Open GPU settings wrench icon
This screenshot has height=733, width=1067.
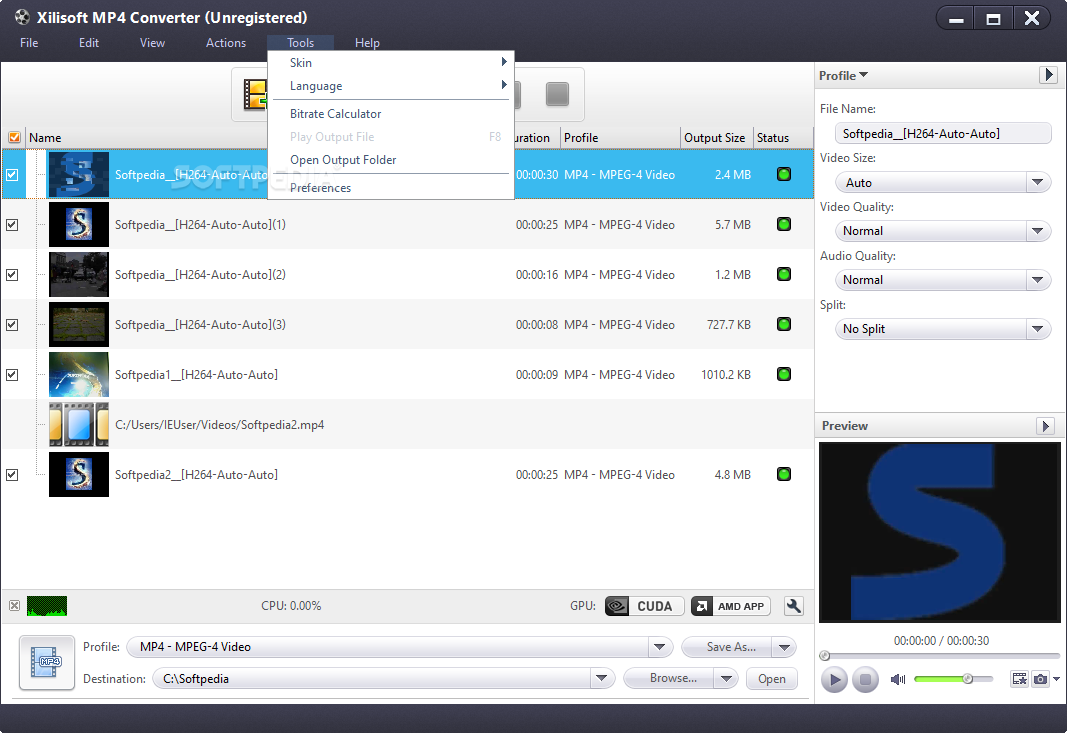click(793, 606)
